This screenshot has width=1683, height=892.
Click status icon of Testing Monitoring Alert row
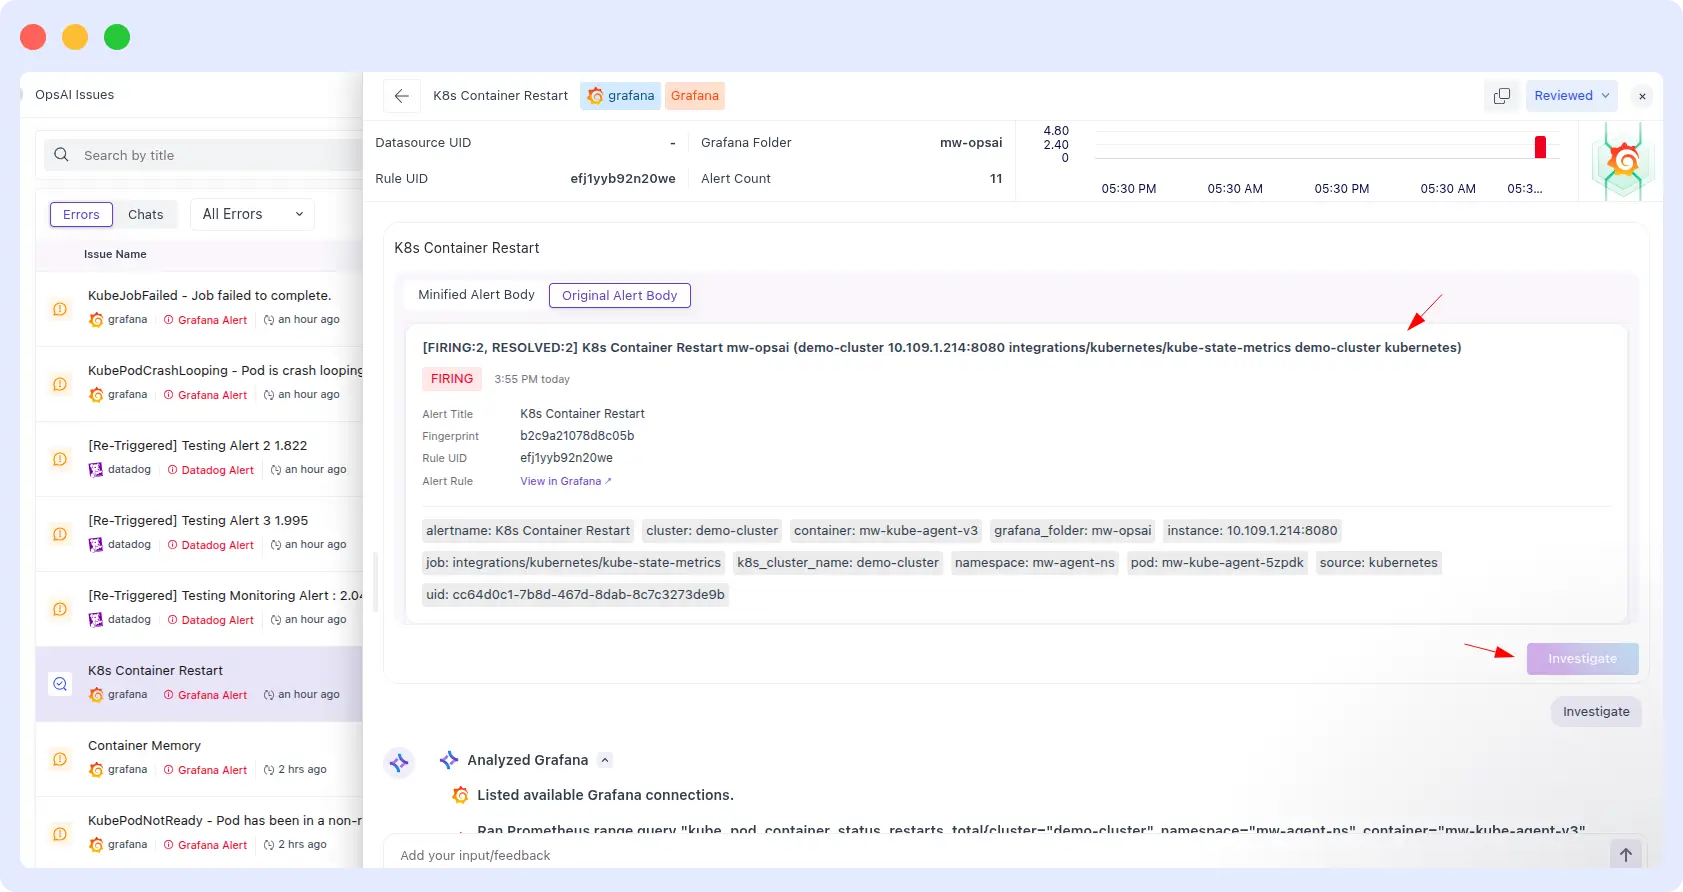click(x=60, y=609)
